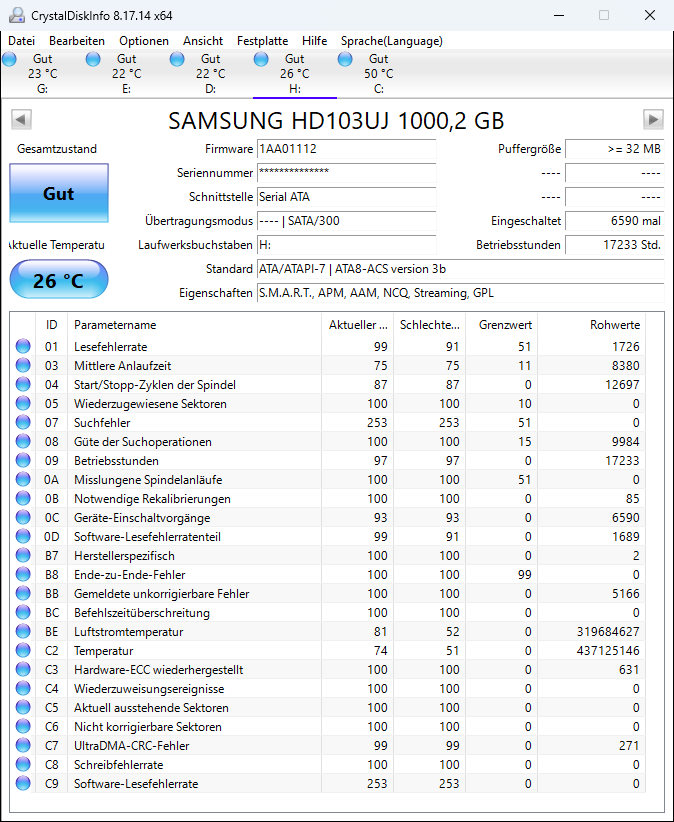Click the Übertragungsmodus SATA/300 field
674x822 pixels.
click(x=346, y=221)
